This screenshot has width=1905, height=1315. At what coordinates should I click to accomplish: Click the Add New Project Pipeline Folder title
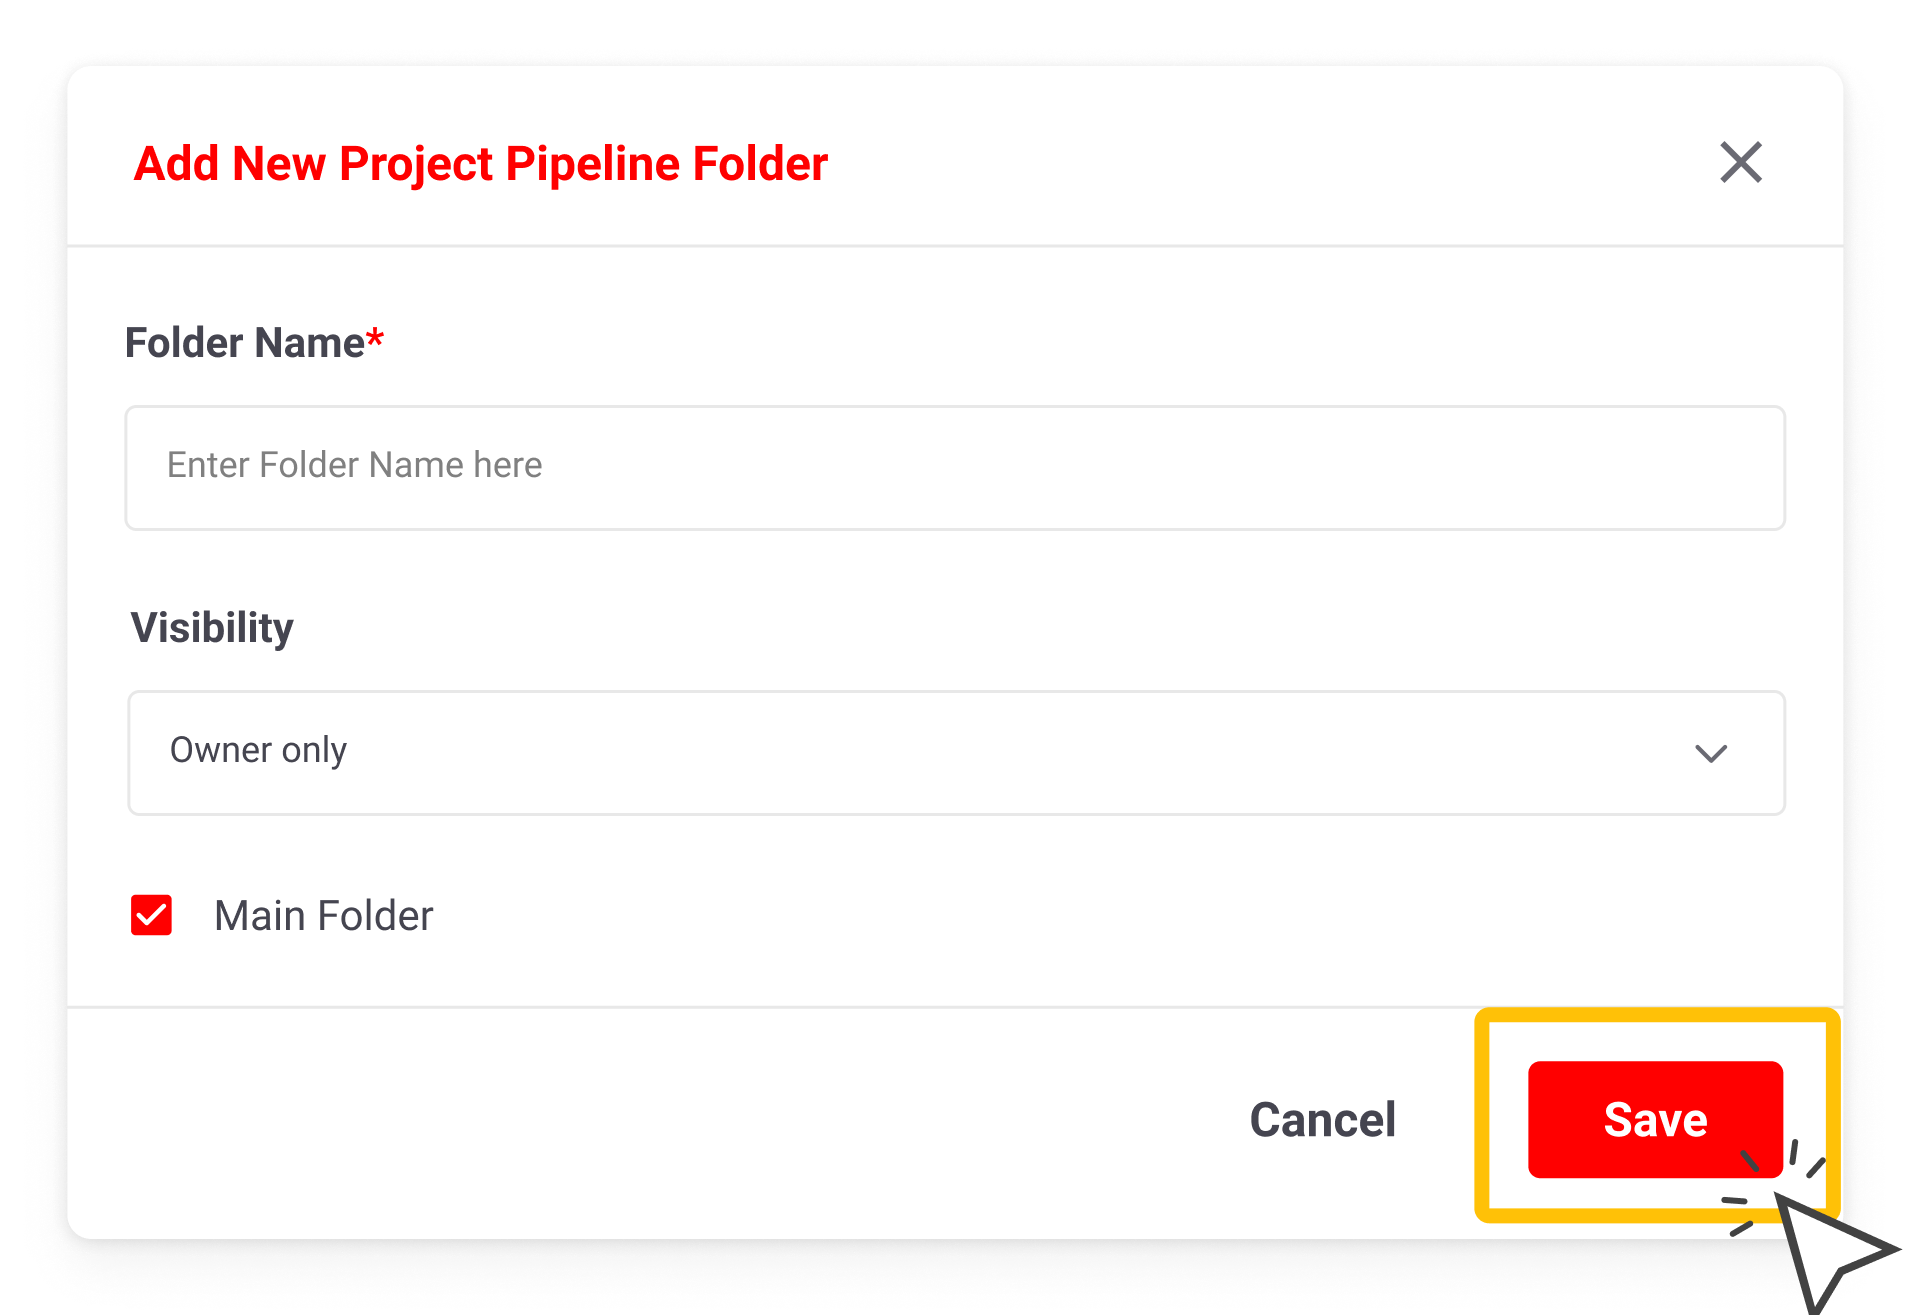click(x=481, y=164)
